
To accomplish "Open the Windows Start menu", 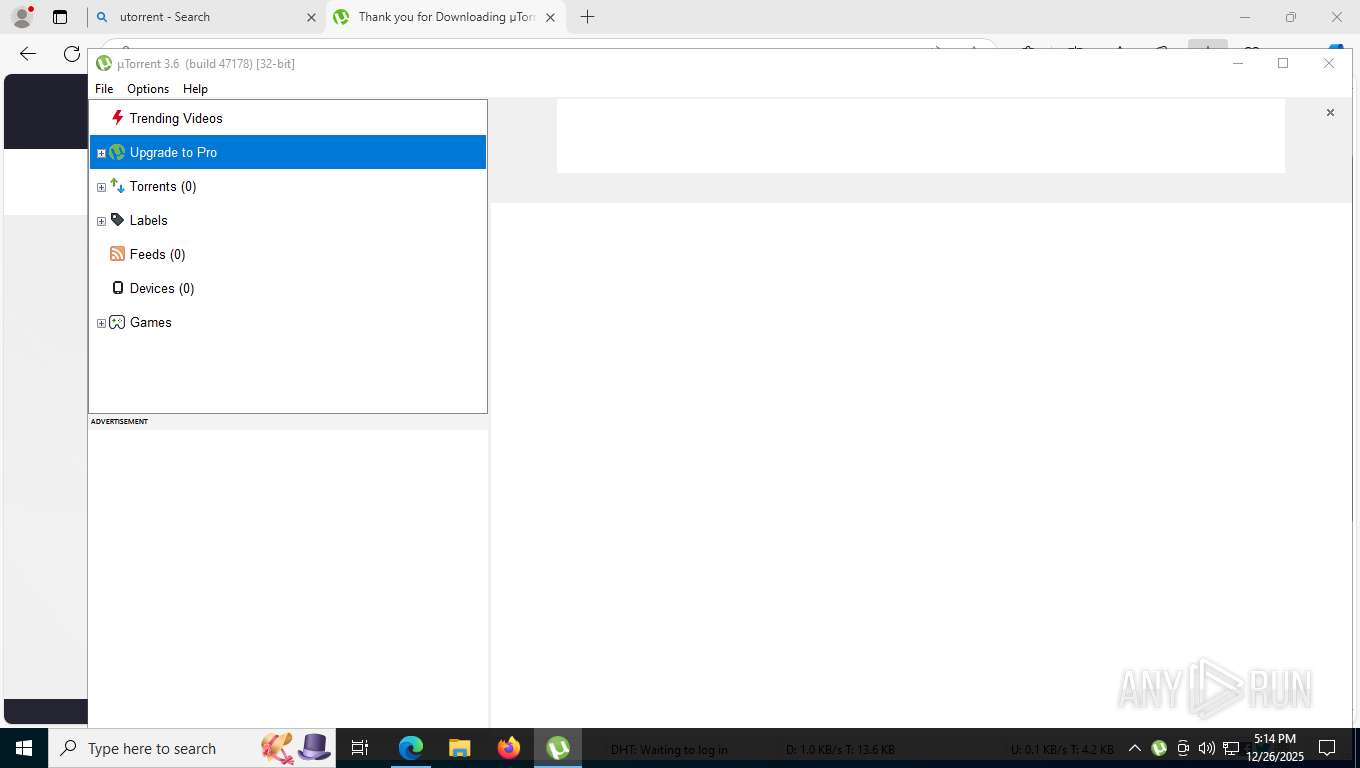I will 23,748.
